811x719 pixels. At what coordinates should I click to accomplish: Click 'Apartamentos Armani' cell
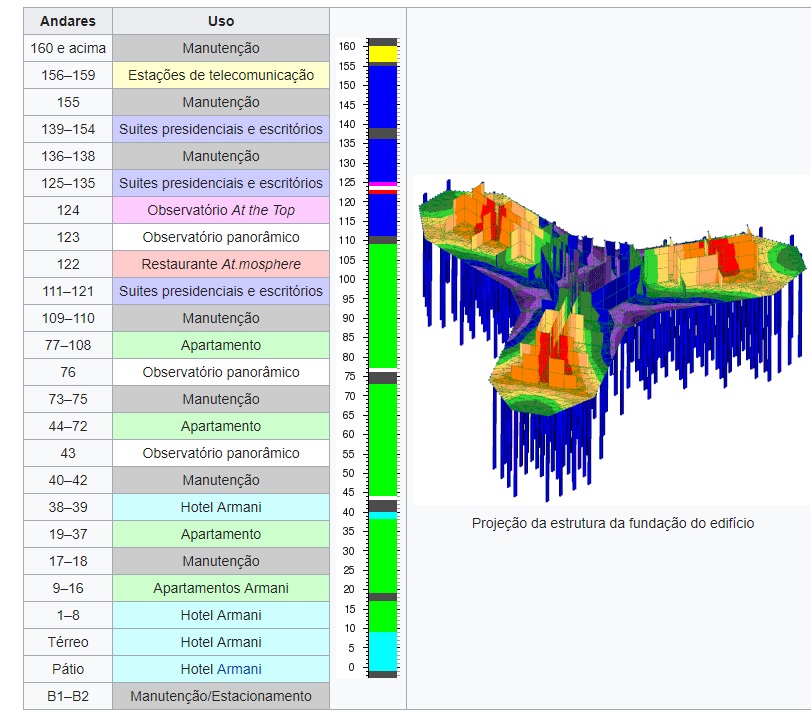(221, 588)
